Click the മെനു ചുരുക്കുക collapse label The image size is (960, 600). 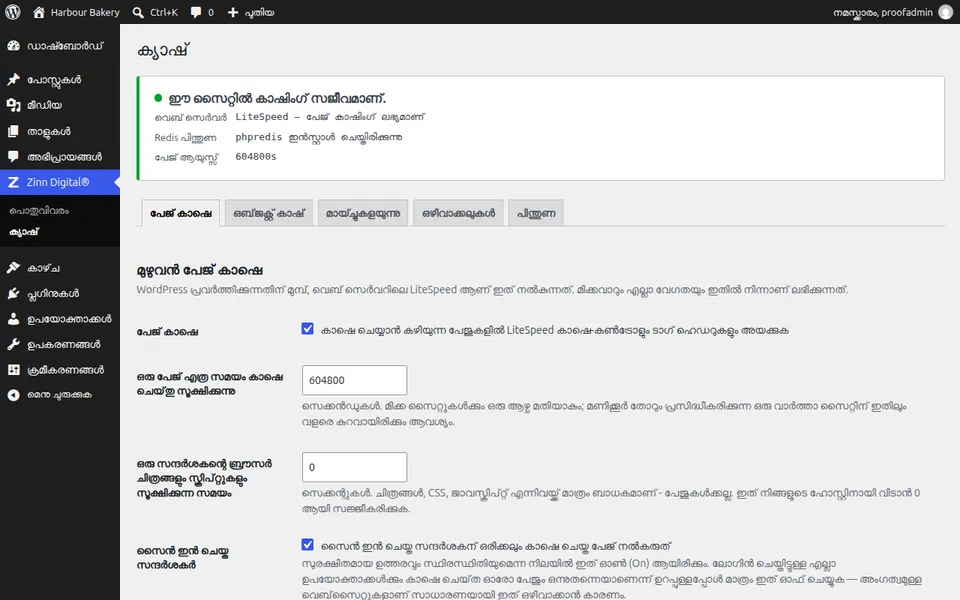tap(59, 395)
